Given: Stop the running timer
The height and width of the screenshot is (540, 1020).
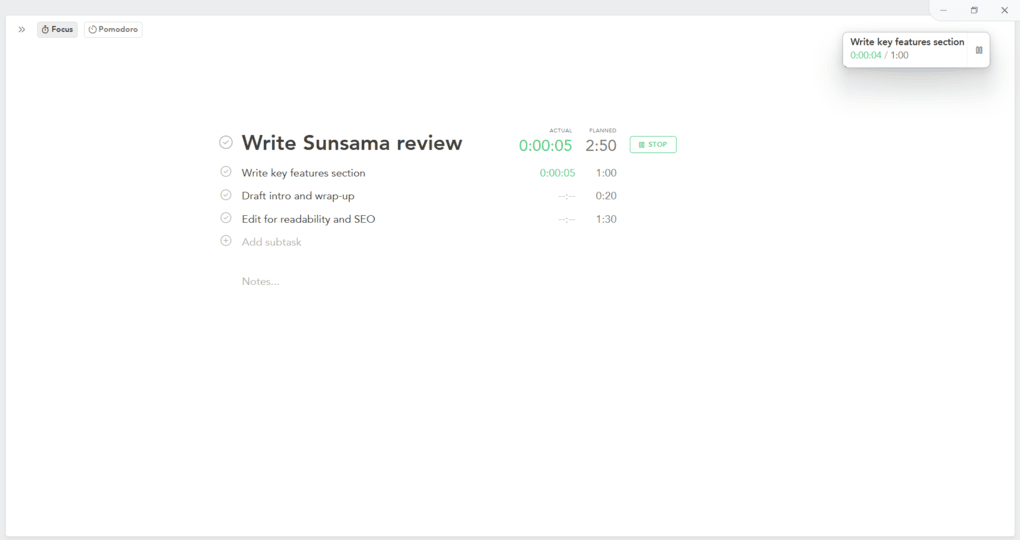Looking at the screenshot, I should pyautogui.click(x=653, y=144).
